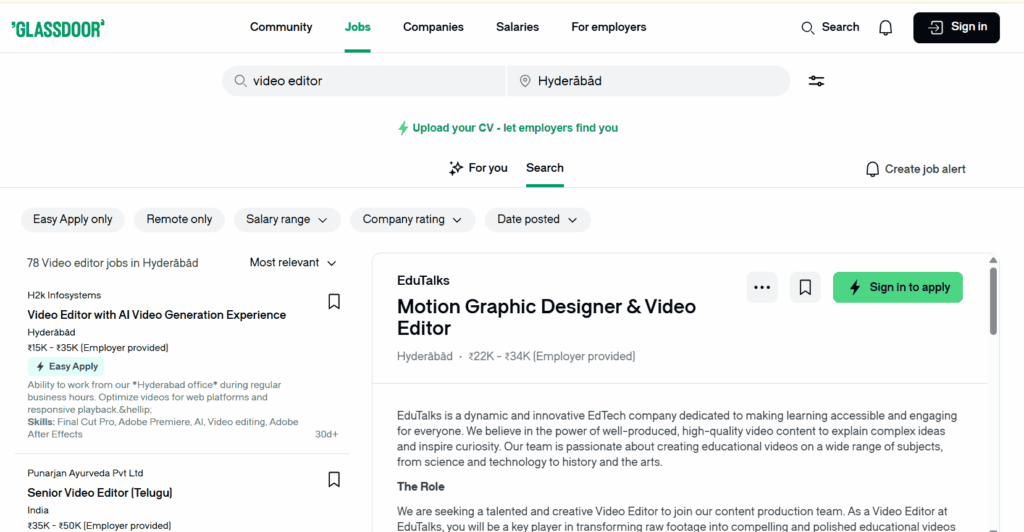Click the scrollbar up arrow in job details
Screen dimensions: 1024x532
(x=993, y=260)
